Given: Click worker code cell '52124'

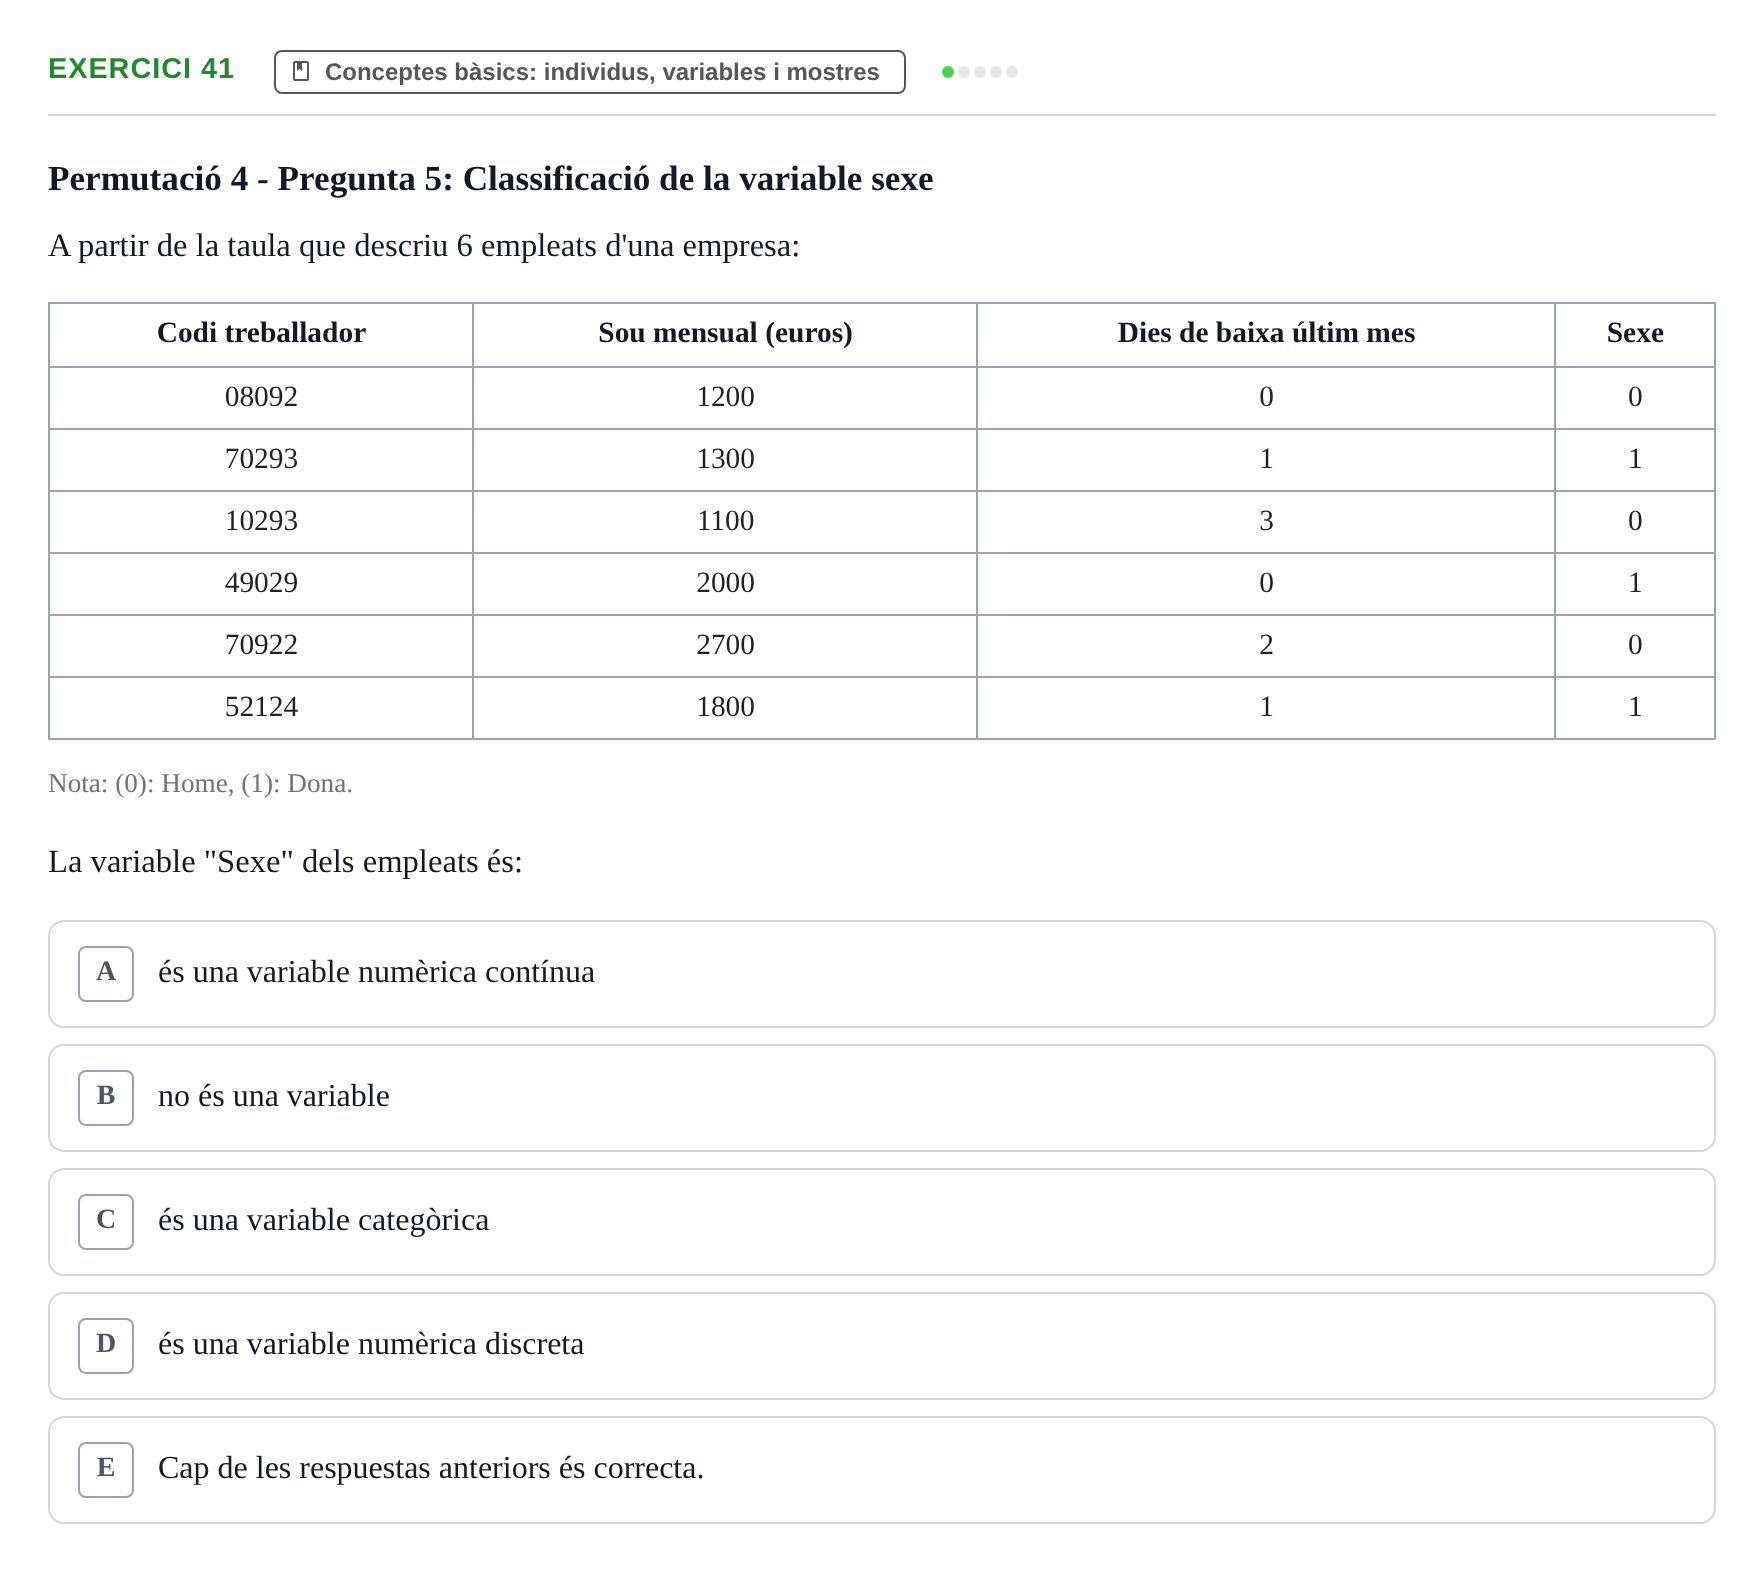Looking at the screenshot, I should (261, 708).
